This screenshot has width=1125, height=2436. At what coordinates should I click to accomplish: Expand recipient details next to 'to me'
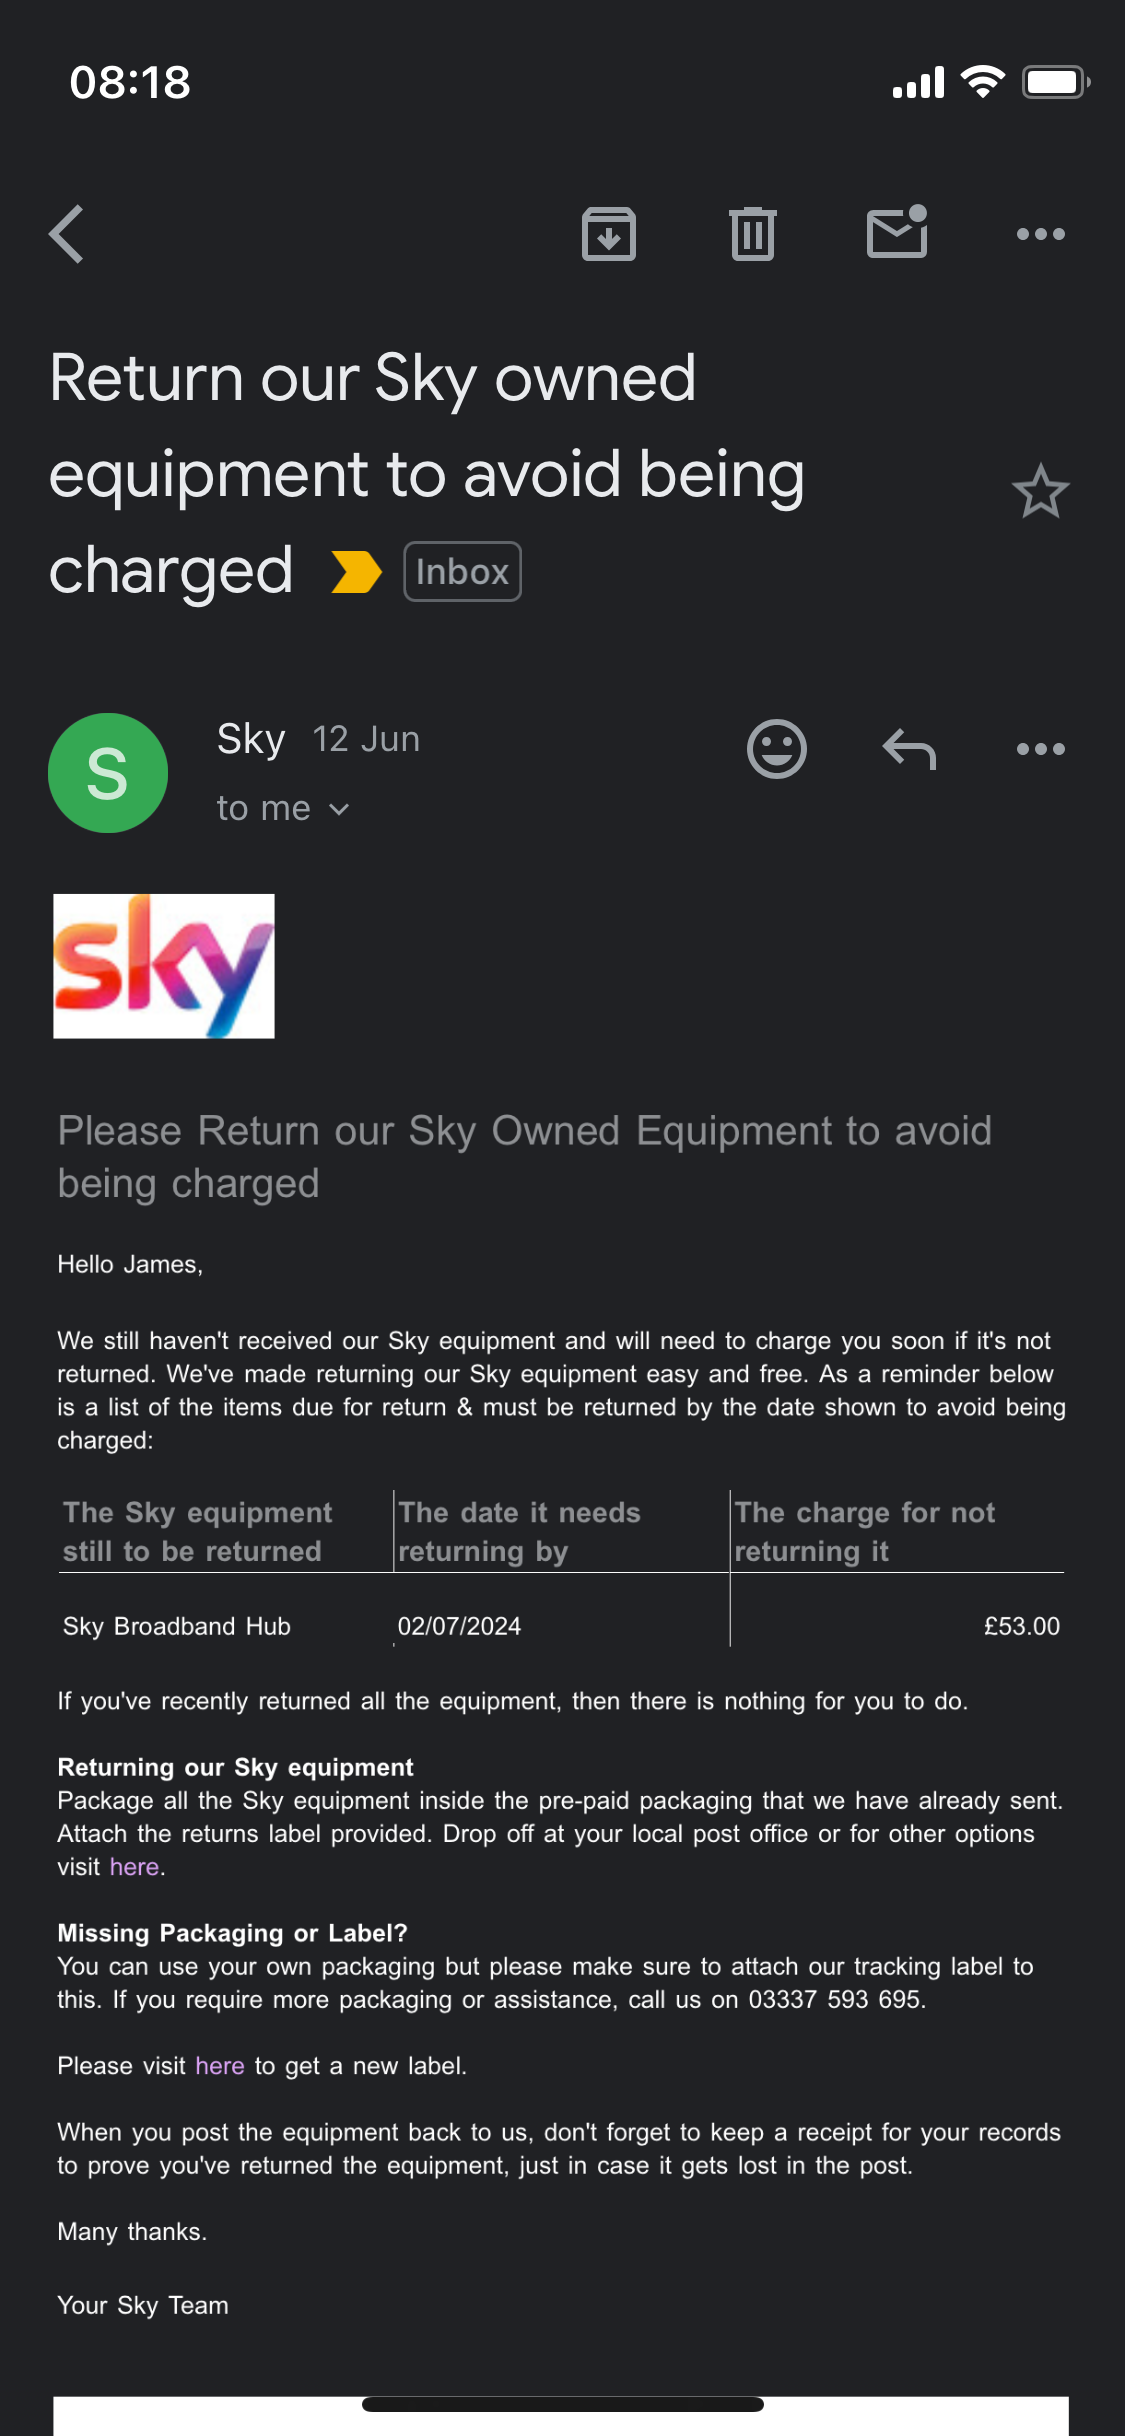click(339, 809)
